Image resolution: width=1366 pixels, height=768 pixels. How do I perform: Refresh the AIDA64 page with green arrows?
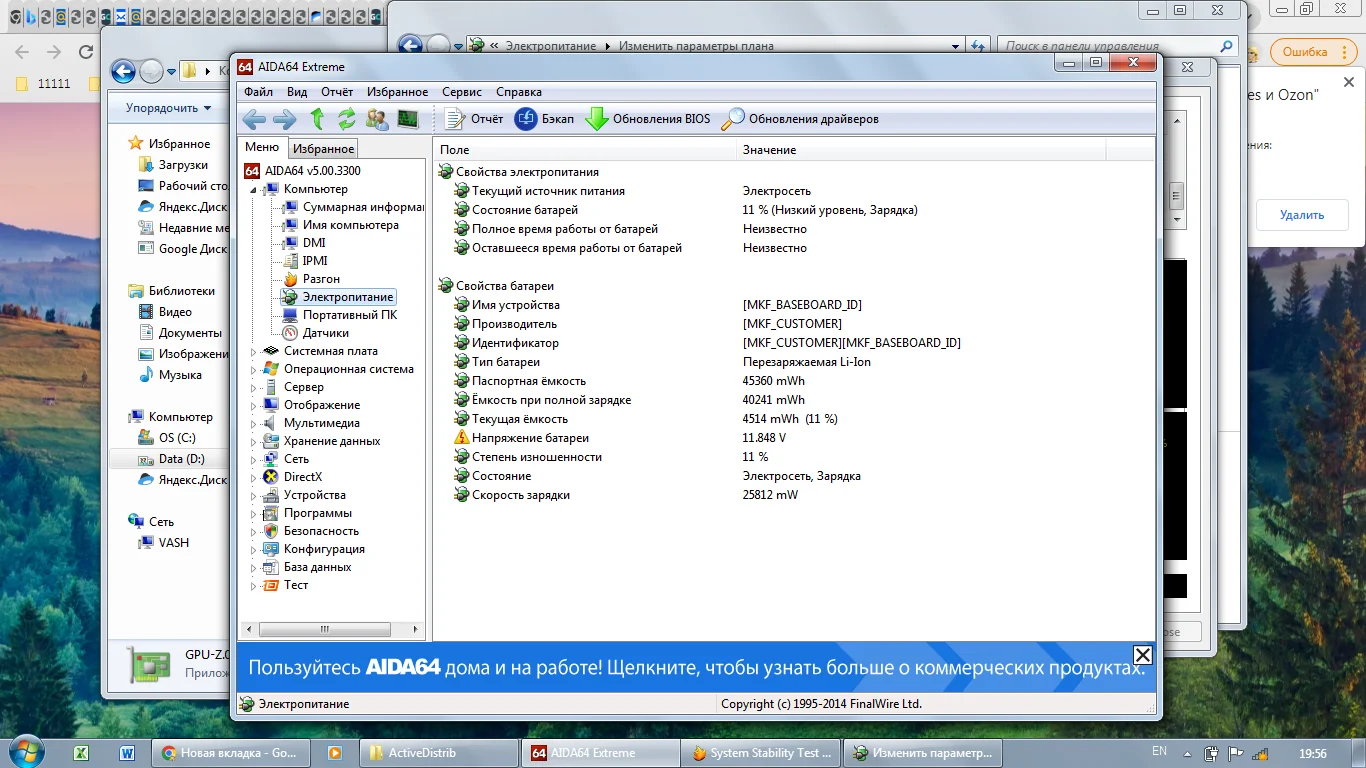tap(346, 119)
